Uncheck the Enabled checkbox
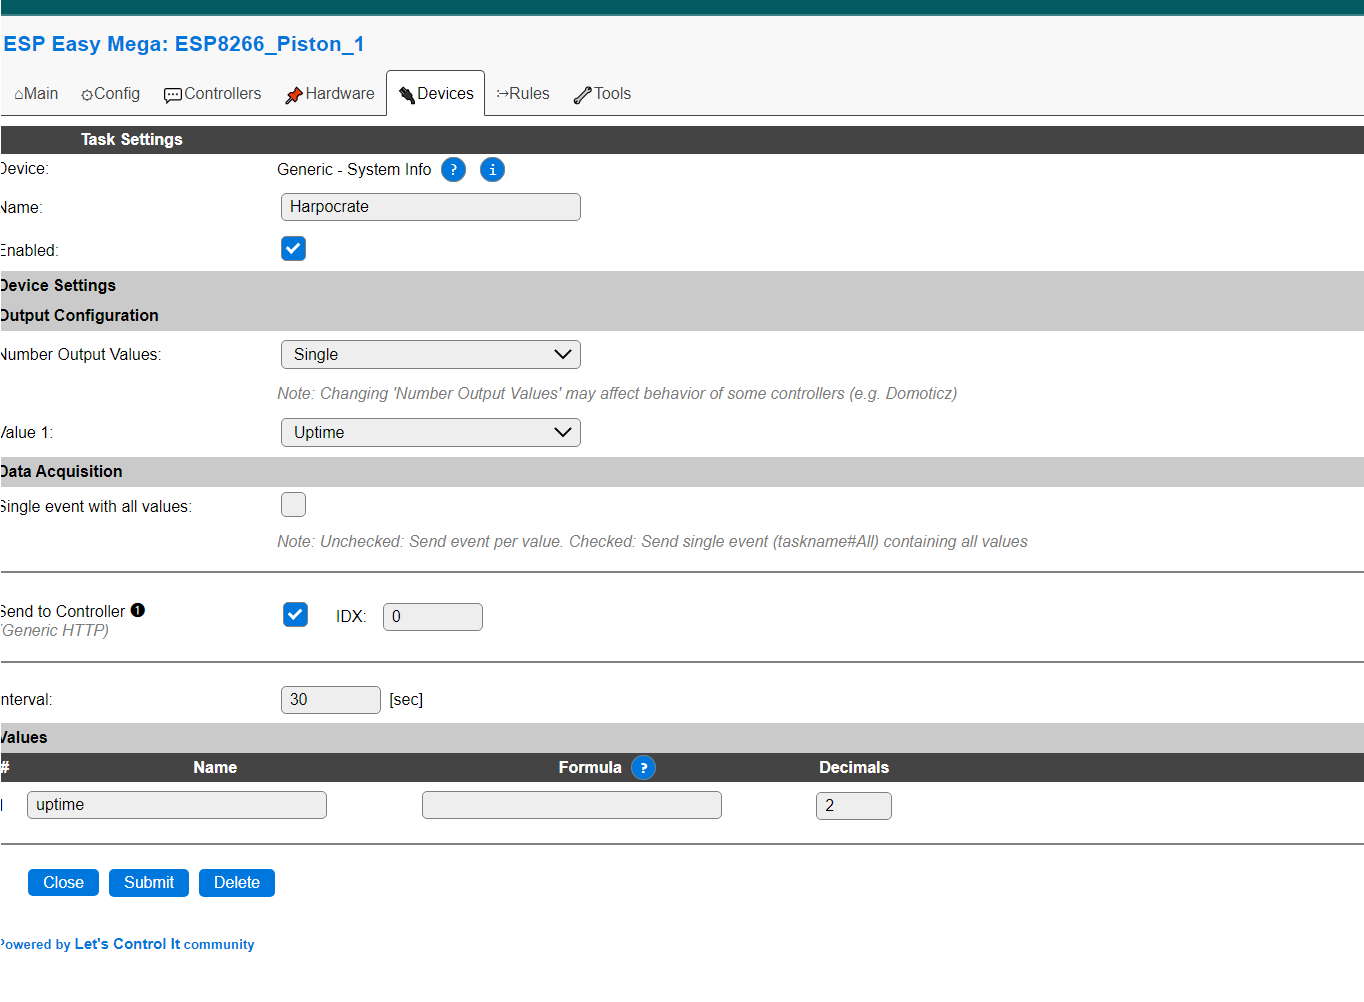 click(x=293, y=249)
